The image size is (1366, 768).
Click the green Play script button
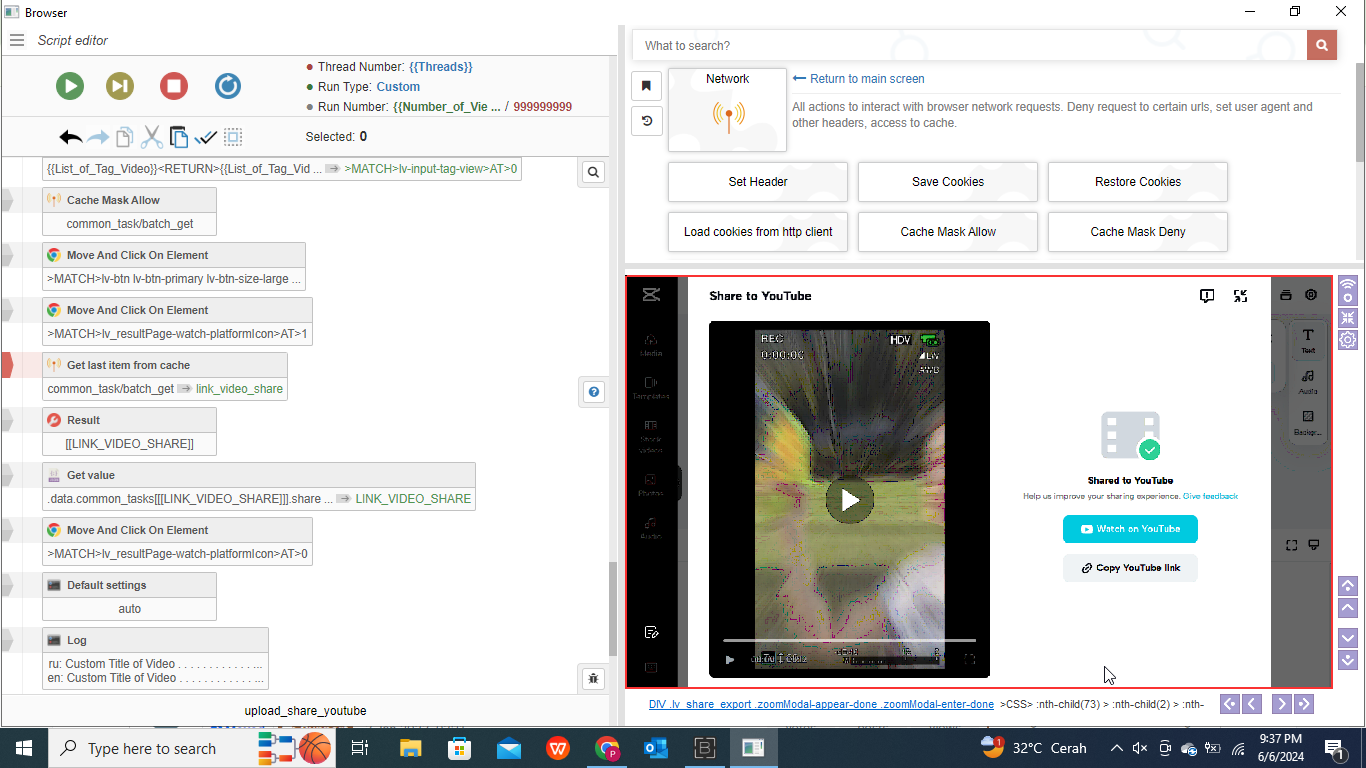pyautogui.click(x=70, y=86)
